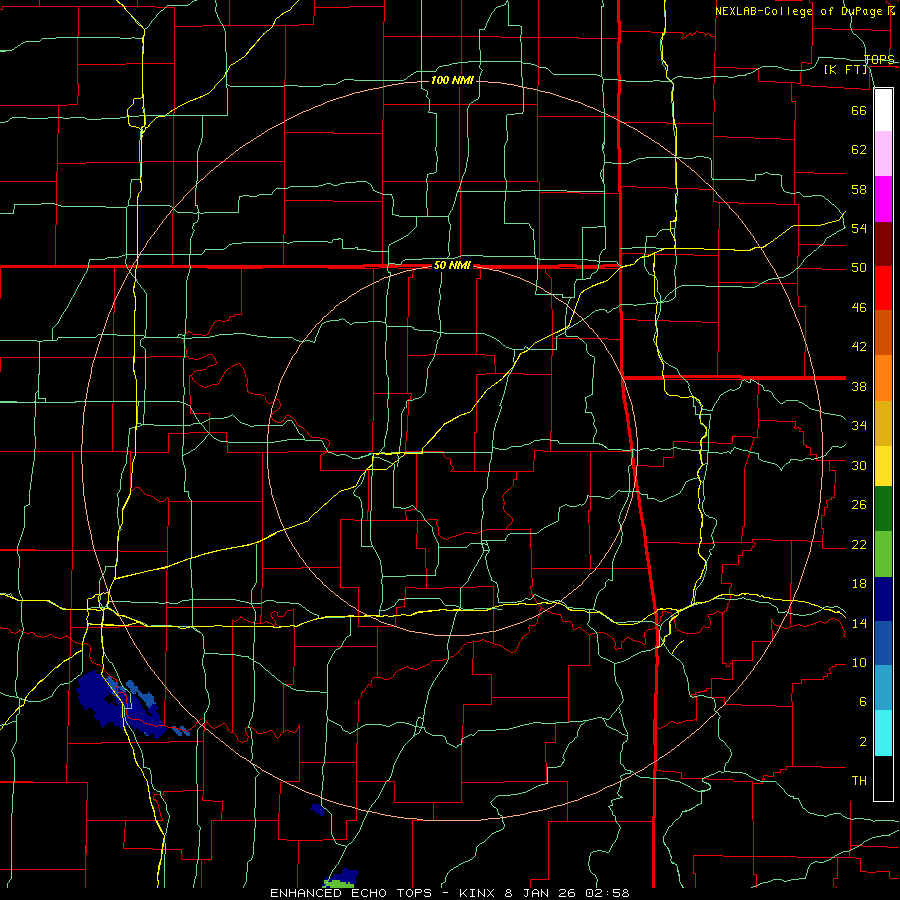Click the legend value '26'
This screenshot has height=900, width=900.
tap(859, 505)
